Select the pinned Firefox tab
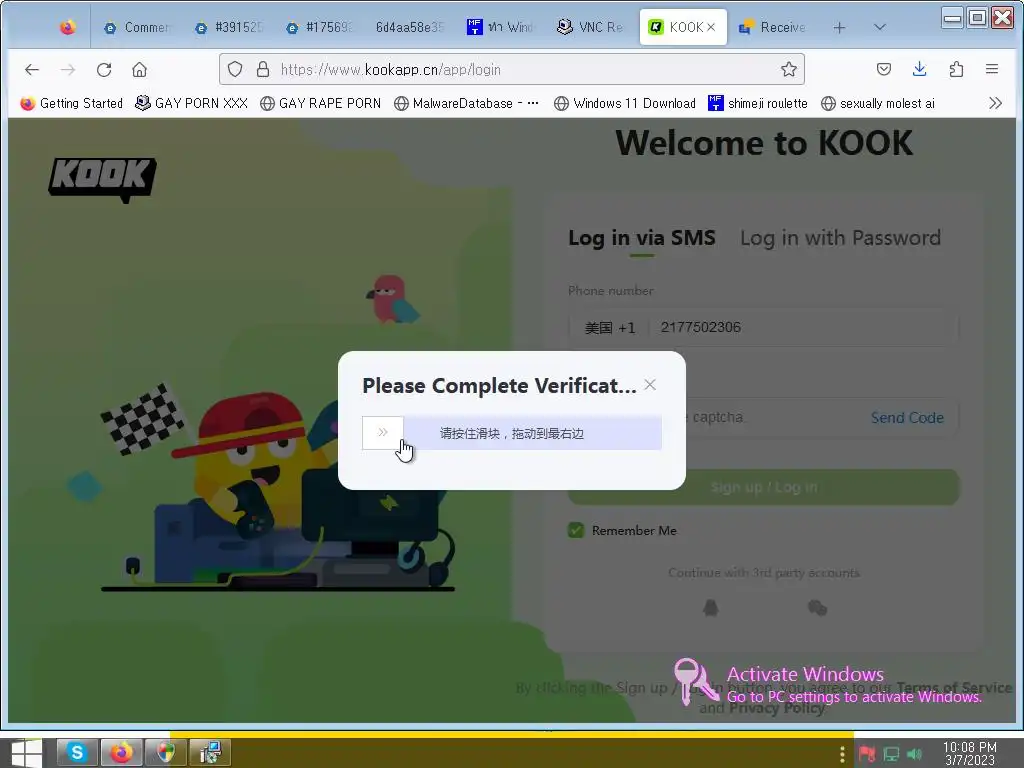The image size is (1024, 768). [67, 27]
